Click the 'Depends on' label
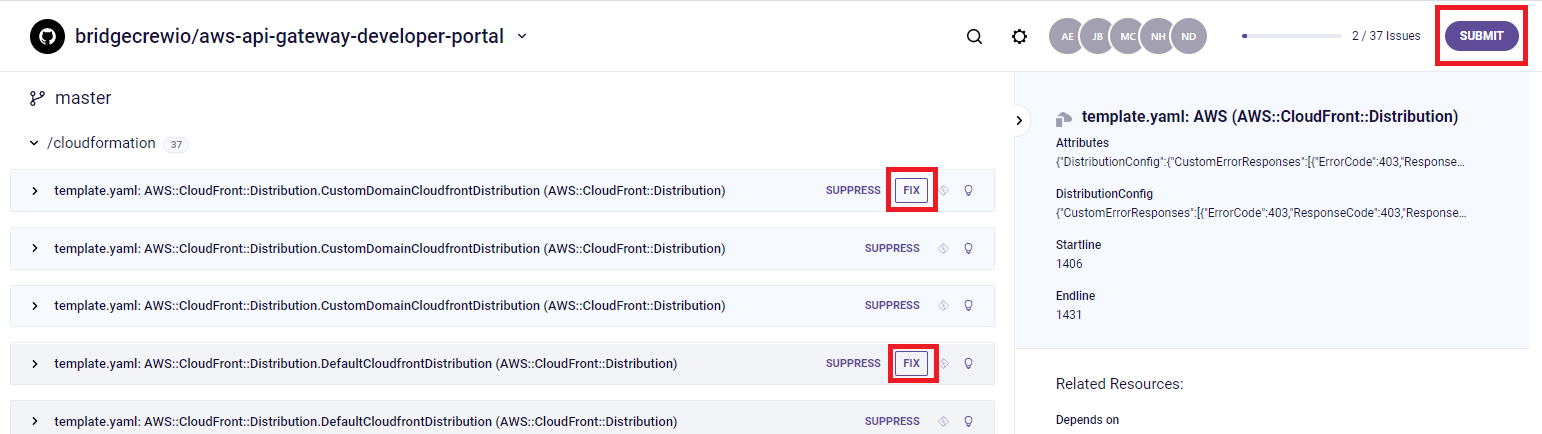Image resolution: width=1542 pixels, height=434 pixels. tap(1087, 420)
